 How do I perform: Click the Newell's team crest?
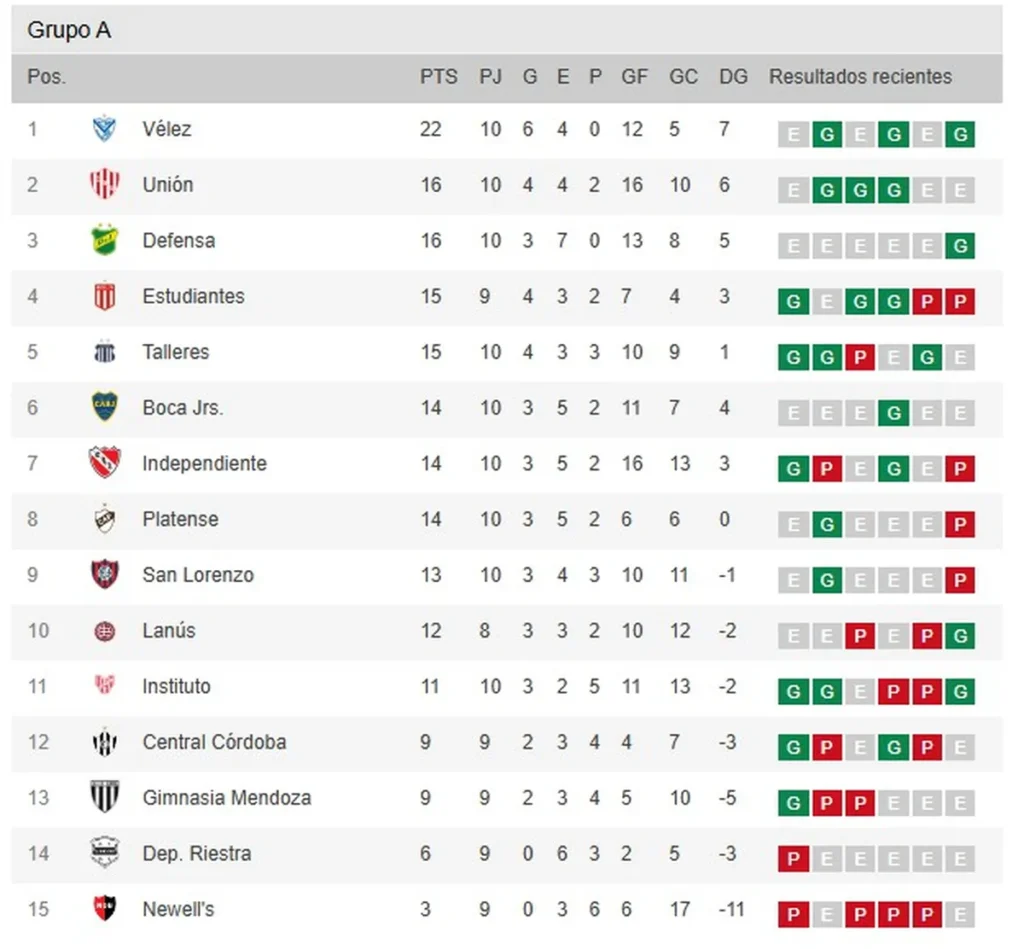point(104,909)
